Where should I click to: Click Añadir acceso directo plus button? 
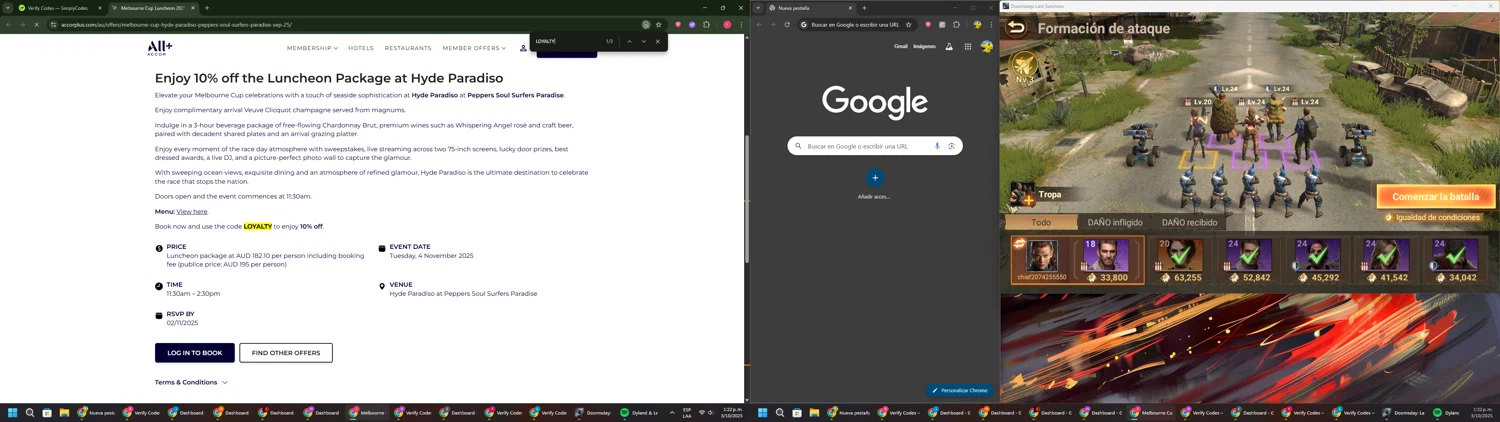(874, 178)
